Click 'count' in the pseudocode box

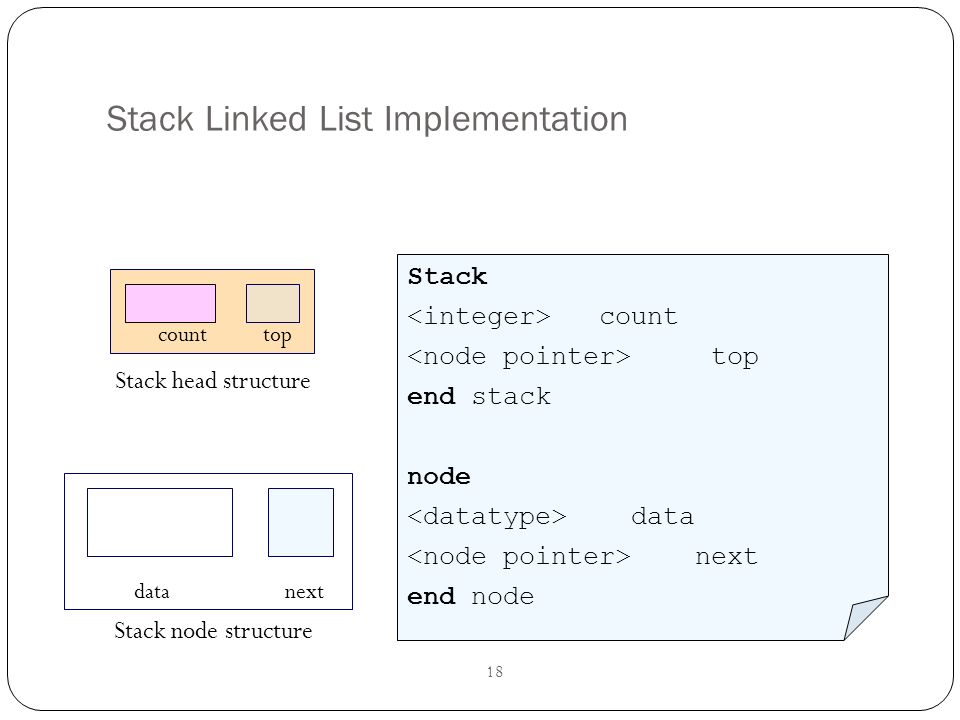pos(638,317)
